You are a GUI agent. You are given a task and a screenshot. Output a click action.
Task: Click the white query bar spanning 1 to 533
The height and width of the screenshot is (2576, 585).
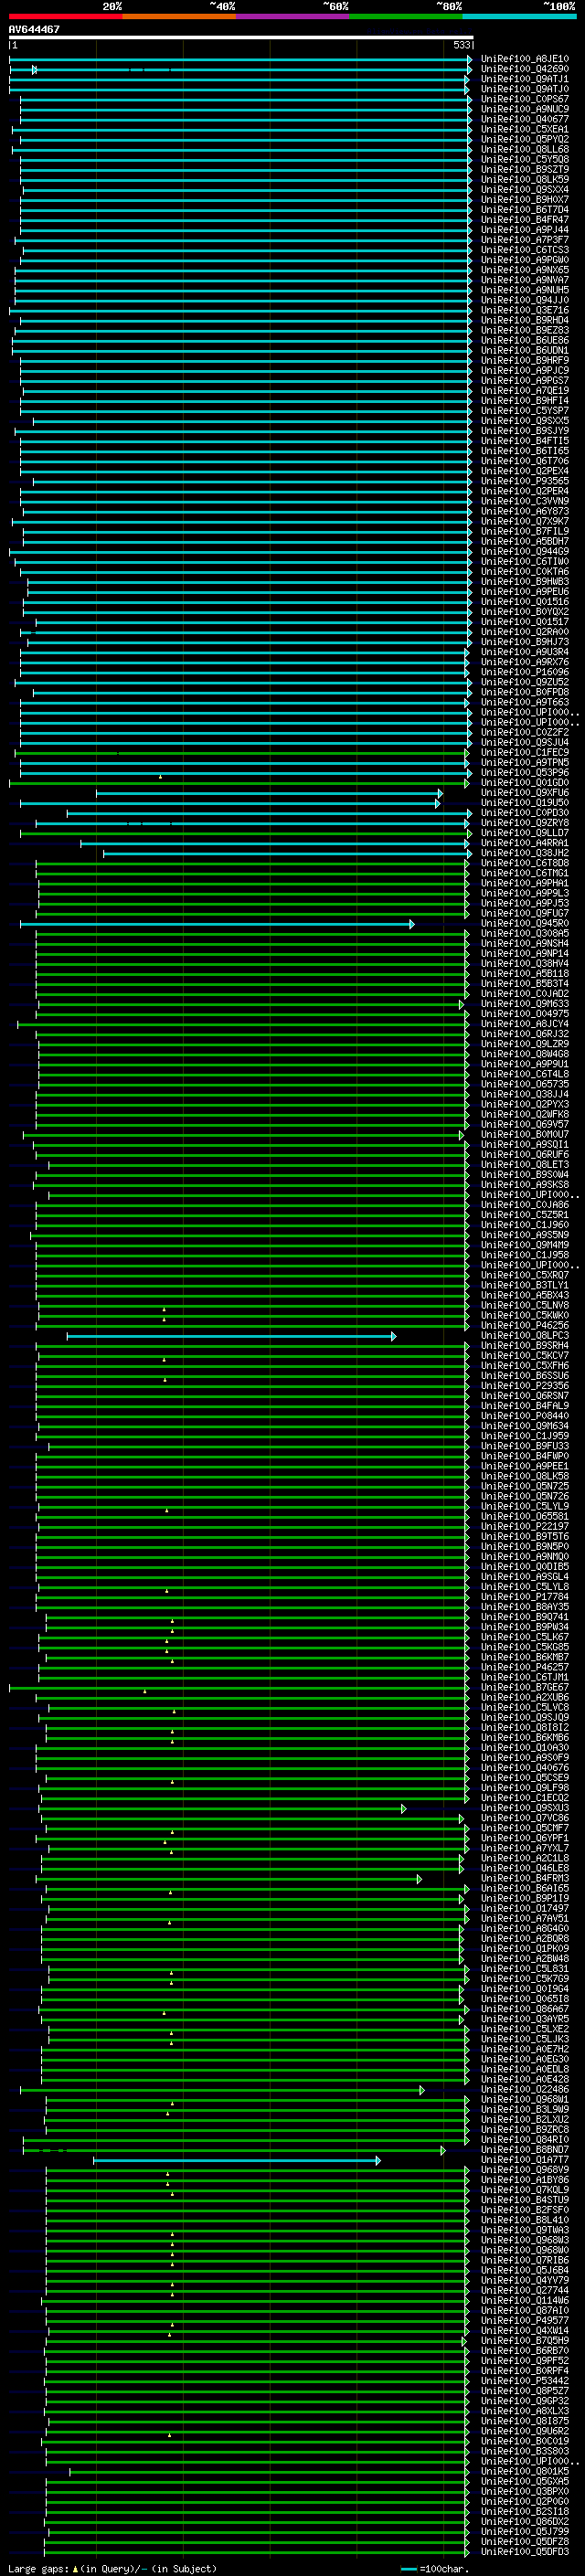click(x=241, y=37)
